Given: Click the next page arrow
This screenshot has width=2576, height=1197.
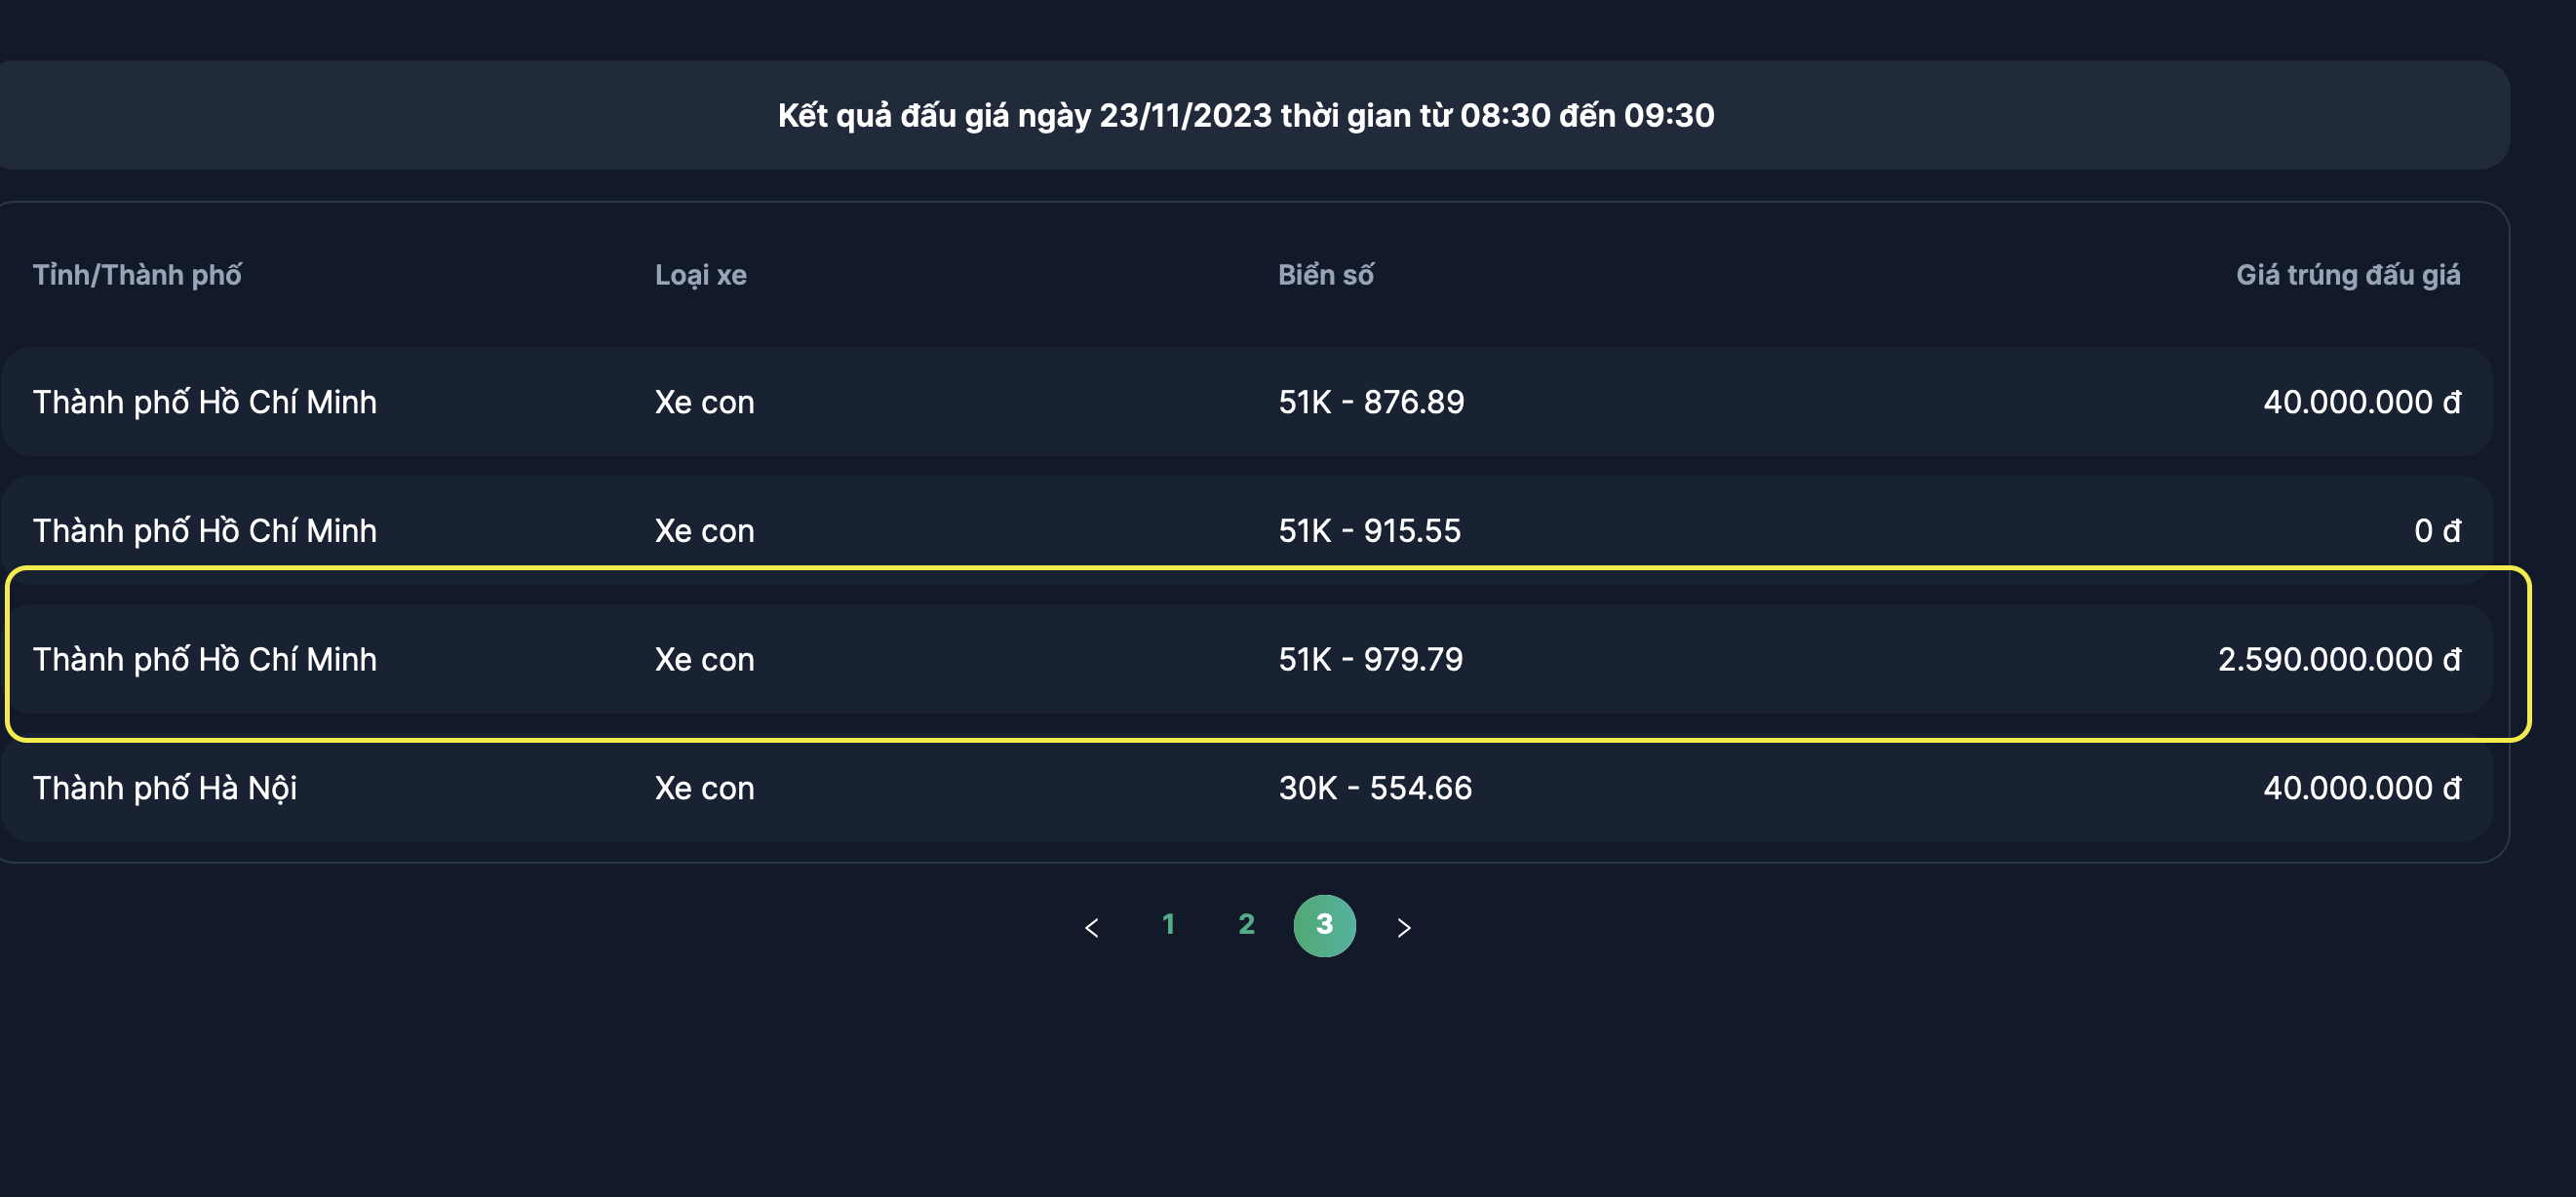Looking at the screenshot, I should pos(1403,927).
